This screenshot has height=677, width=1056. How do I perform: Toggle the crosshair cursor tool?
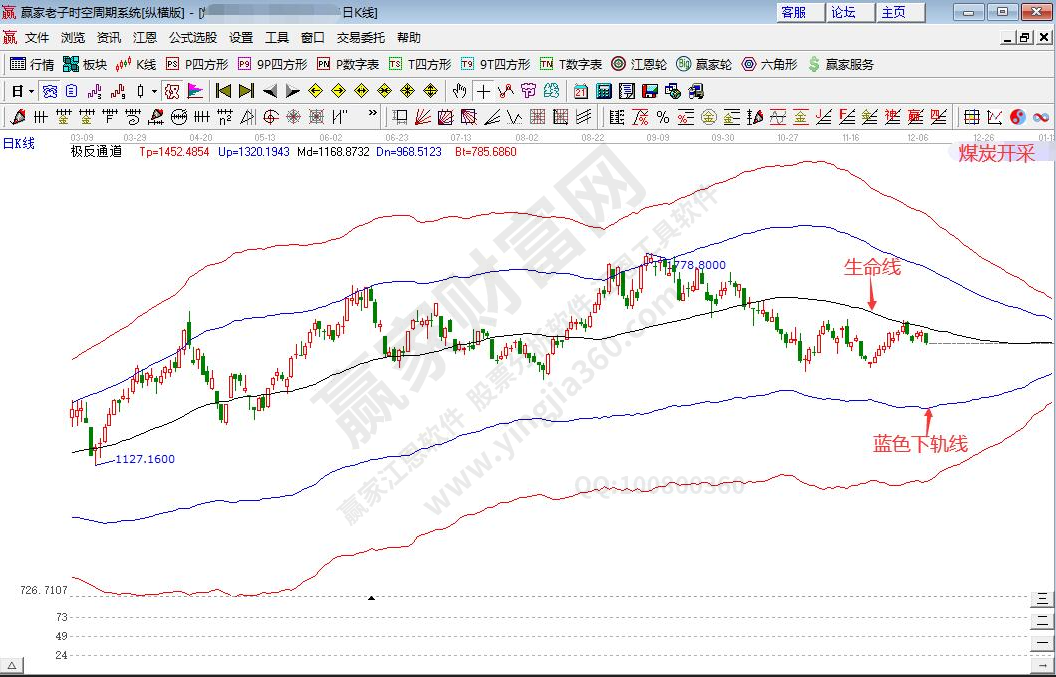483,91
